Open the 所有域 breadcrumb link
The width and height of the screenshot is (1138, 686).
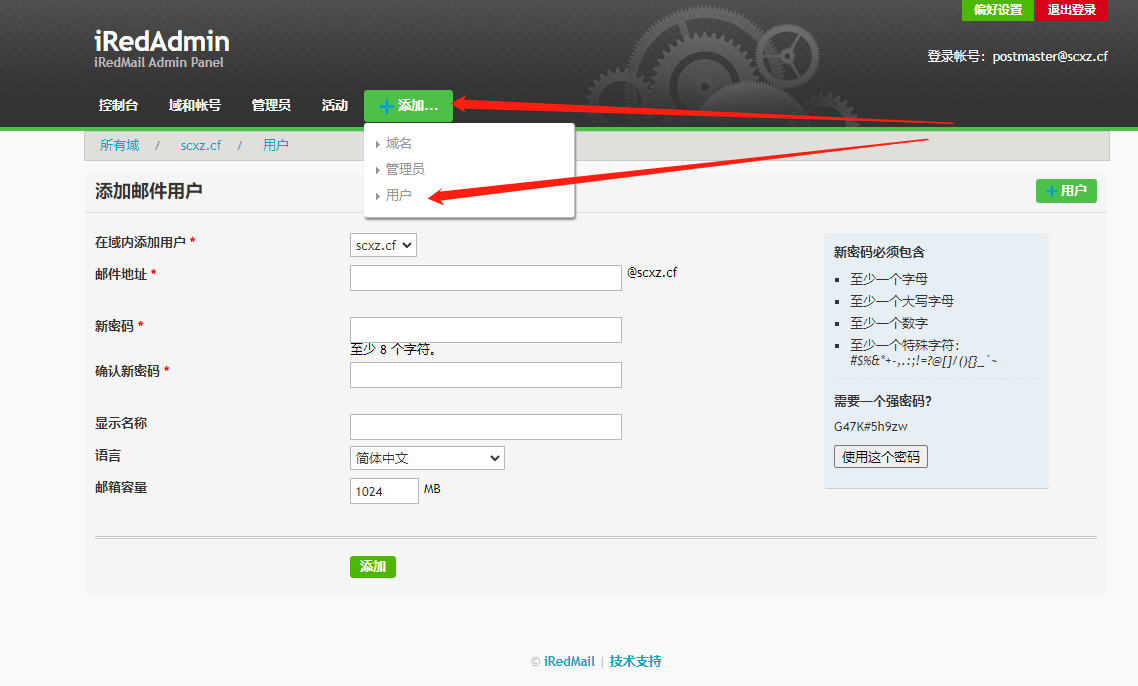coord(119,145)
